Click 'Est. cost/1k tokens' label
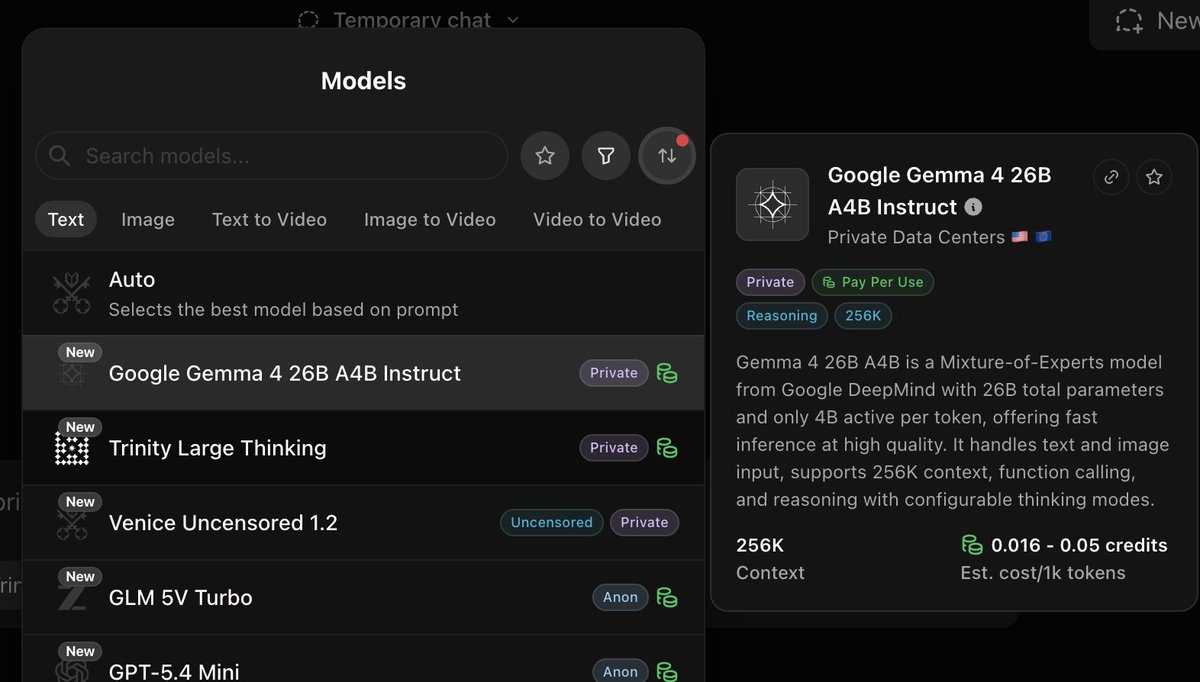 click(1042, 573)
